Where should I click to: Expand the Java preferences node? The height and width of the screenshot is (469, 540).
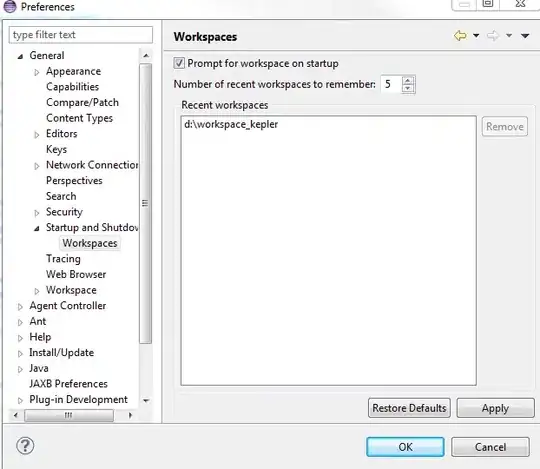pyautogui.click(x=20, y=369)
